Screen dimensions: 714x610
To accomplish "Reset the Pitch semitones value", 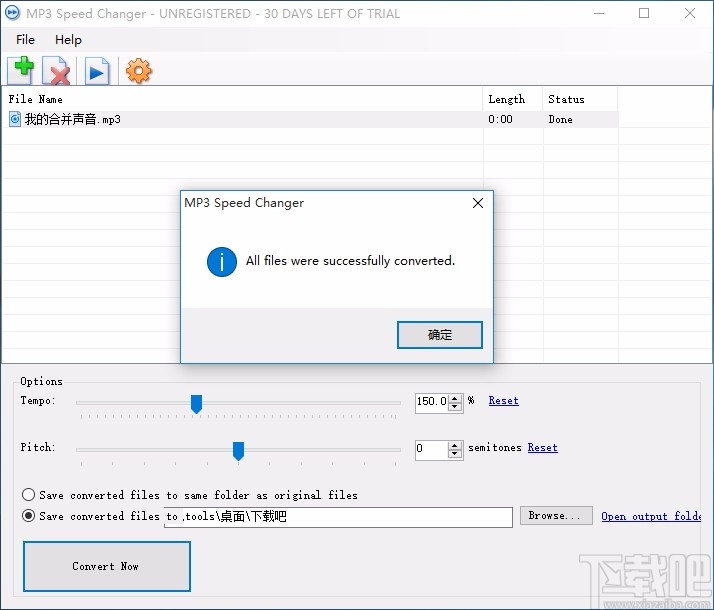I will 542,447.
